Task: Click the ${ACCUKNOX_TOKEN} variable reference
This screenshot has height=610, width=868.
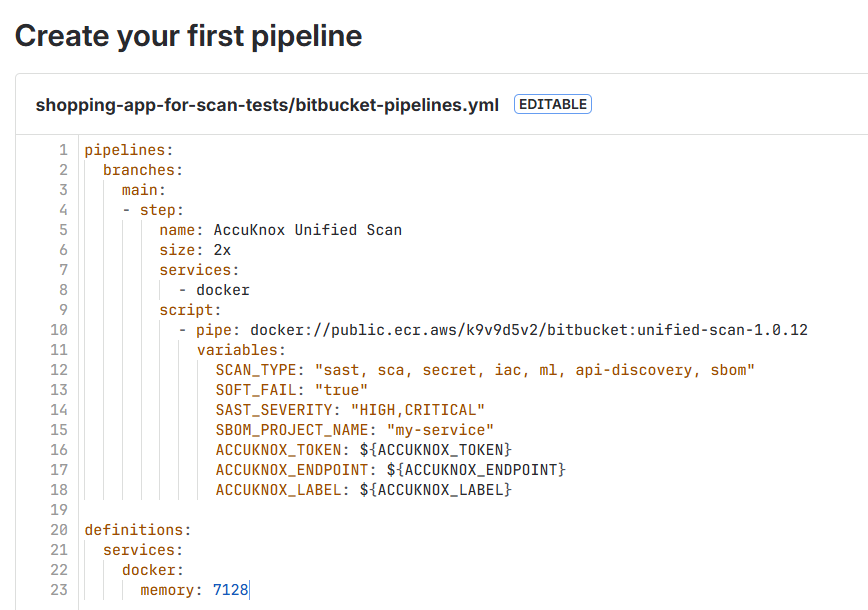Action: (436, 449)
